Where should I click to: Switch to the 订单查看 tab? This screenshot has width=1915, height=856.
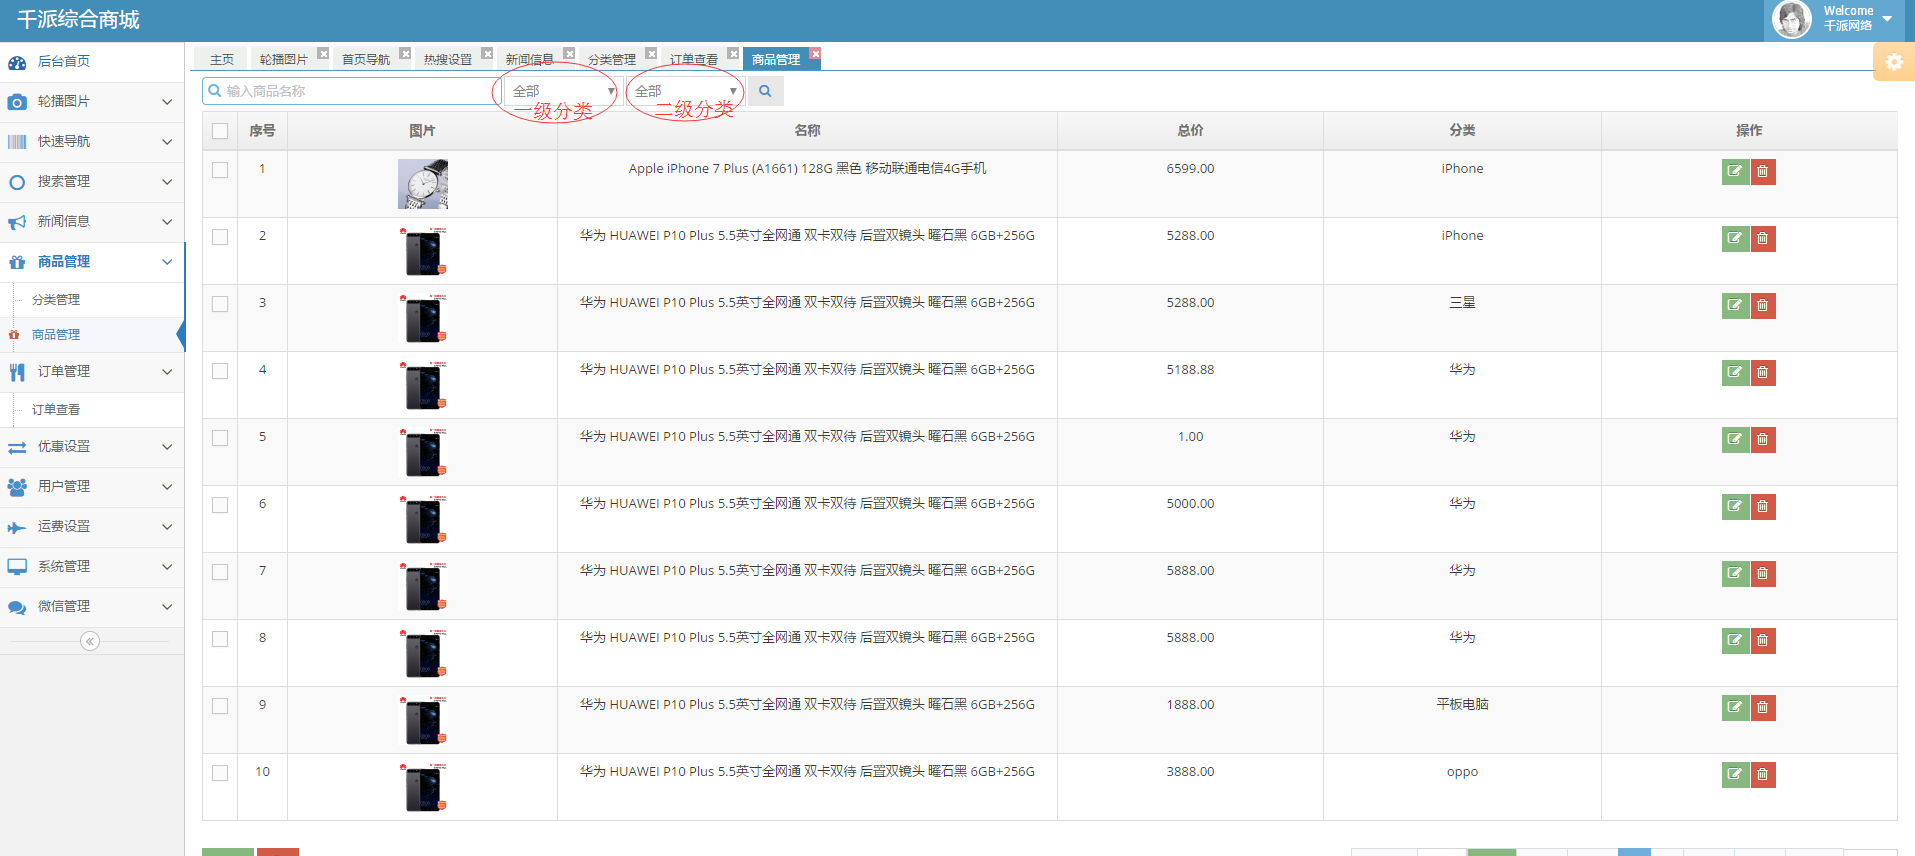pyautogui.click(x=693, y=60)
